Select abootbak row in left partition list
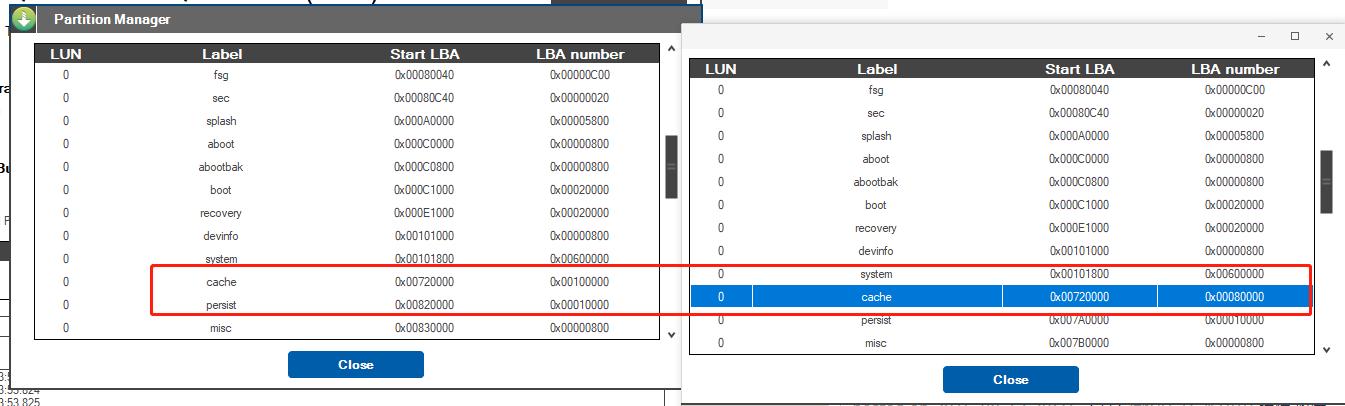 tap(347, 167)
